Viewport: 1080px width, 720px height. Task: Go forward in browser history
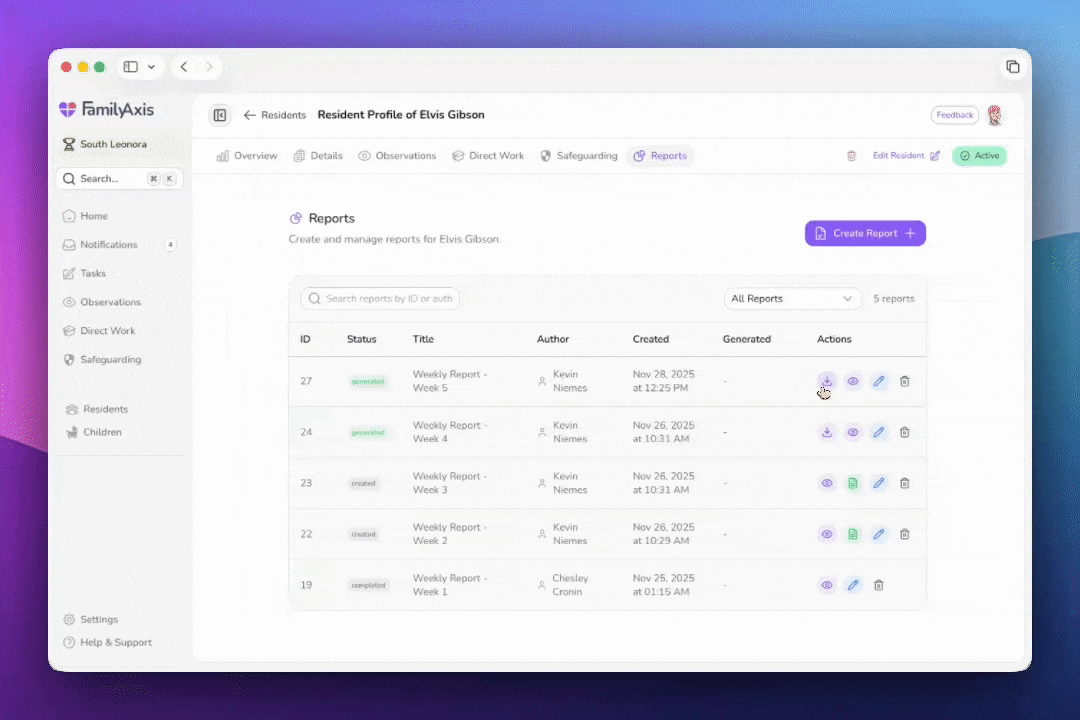pos(209,67)
